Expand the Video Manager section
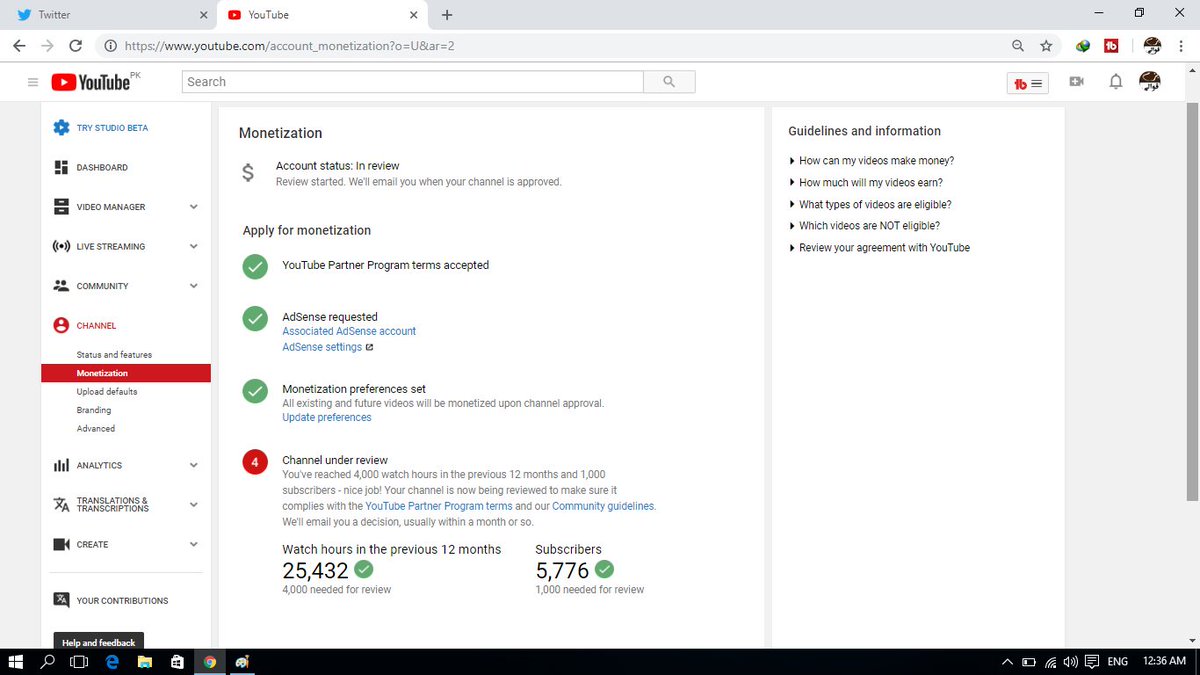Screen dimensions: 1200x675 (194, 207)
